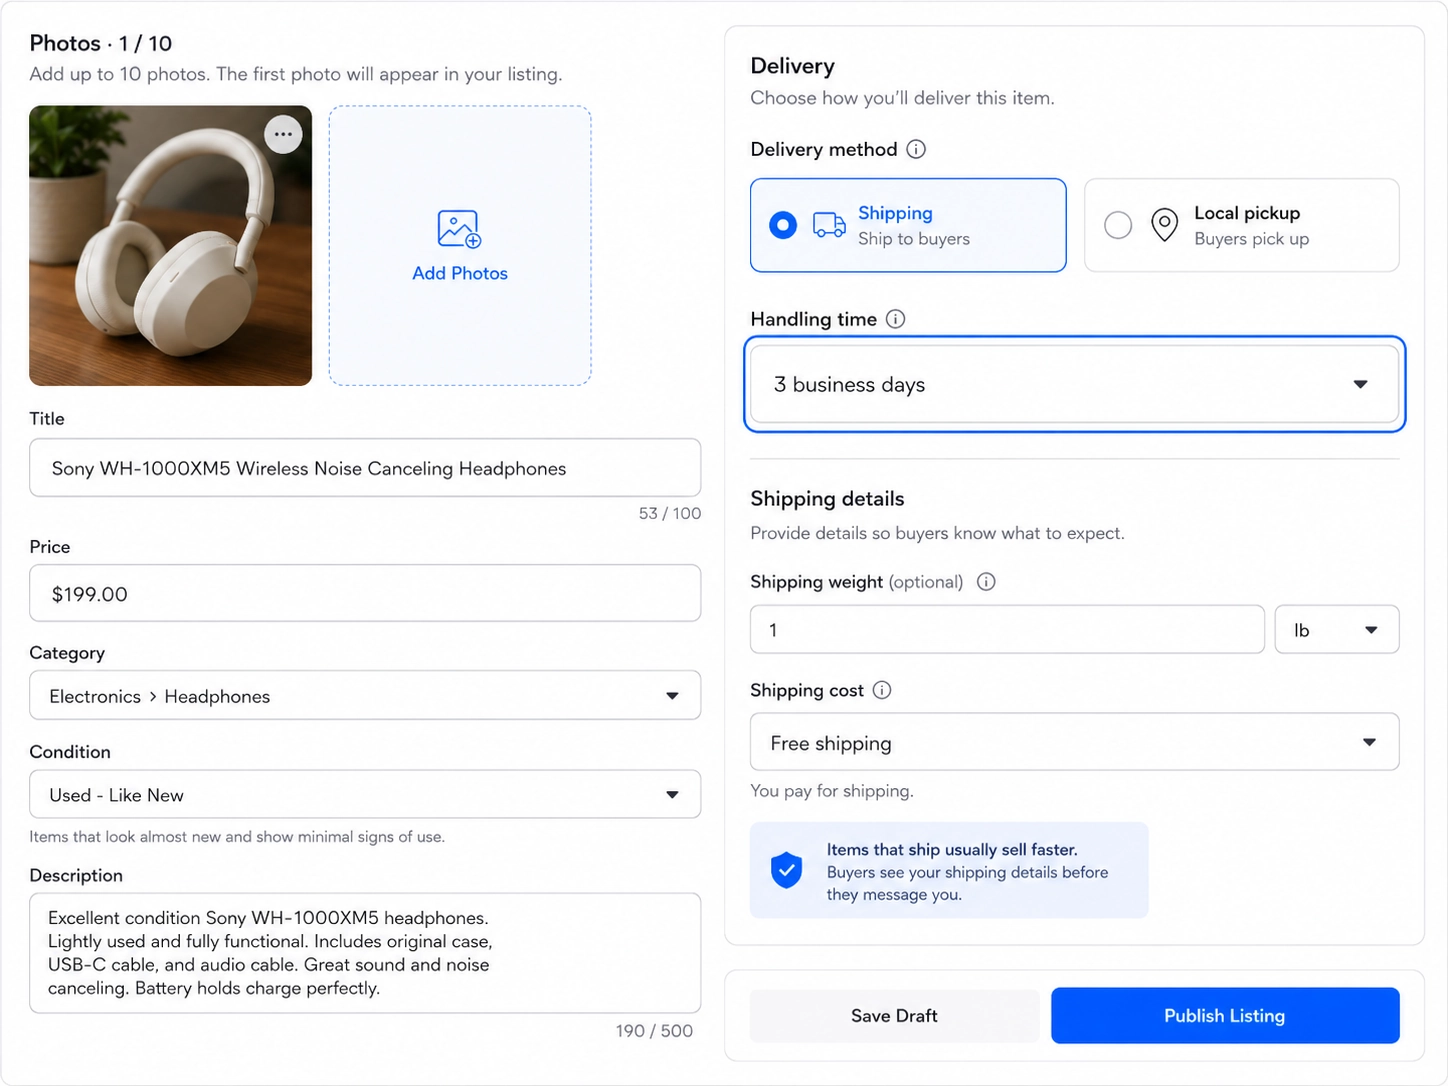Click the Price field showing $199.00
The width and height of the screenshot is (1448, 1086).
pyautogui.click(x=365, y=594)
